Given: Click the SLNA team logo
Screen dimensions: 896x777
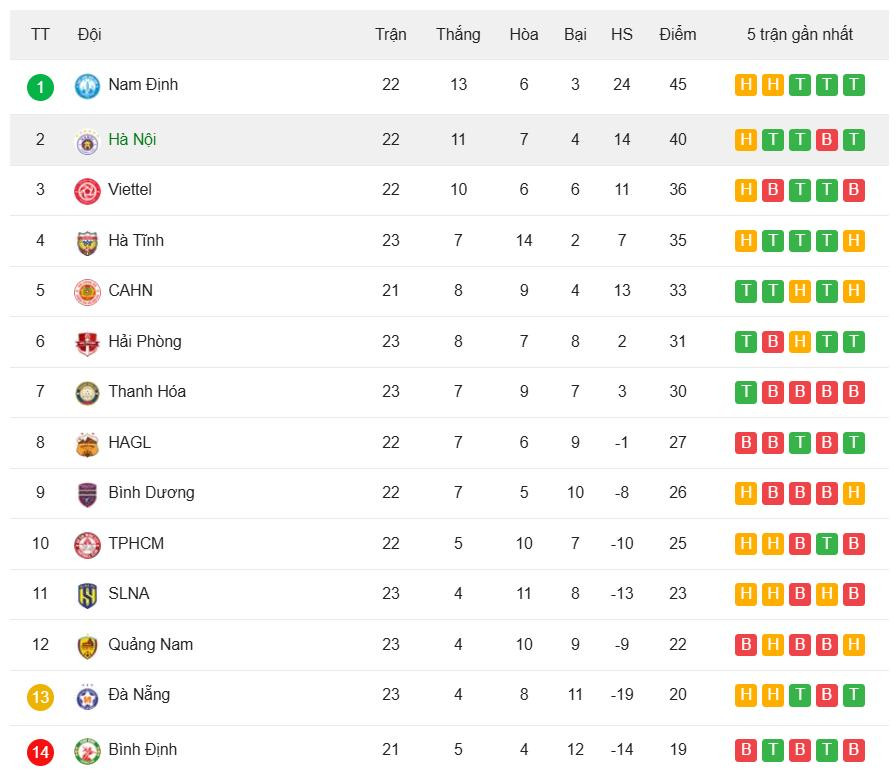Looking at the screenshot, I should click(88, 595).
